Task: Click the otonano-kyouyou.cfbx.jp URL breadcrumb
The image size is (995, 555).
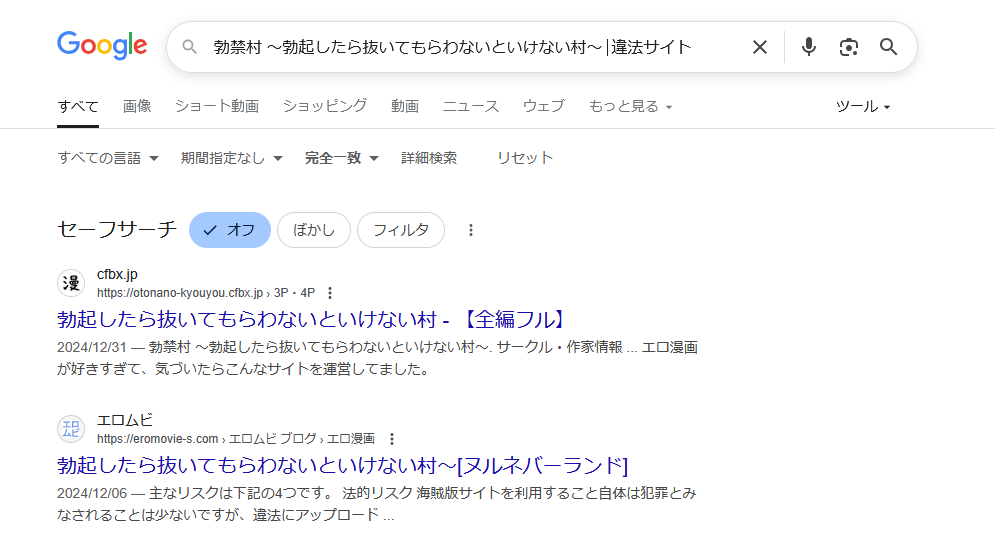Action: [x=206, y=293]
